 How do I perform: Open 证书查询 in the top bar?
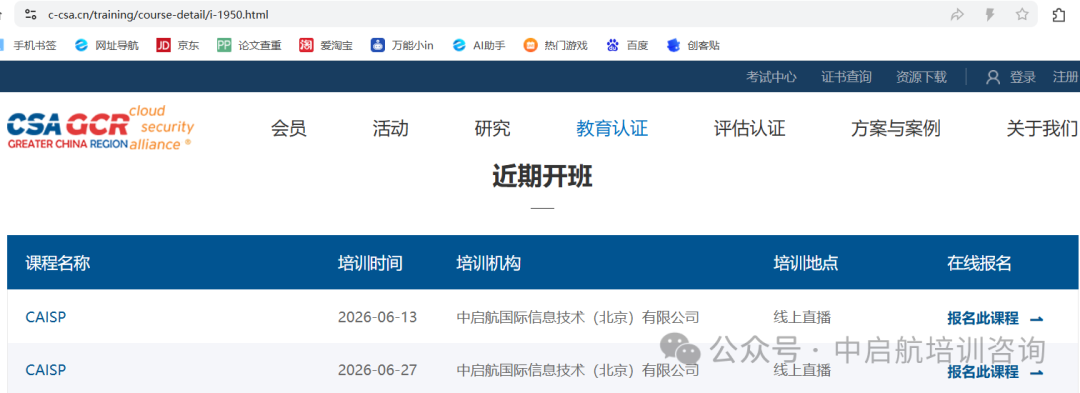847,77
